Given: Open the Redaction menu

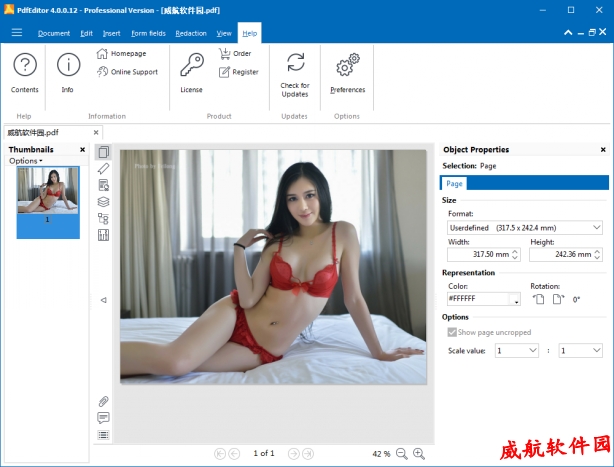Looking at the screenshot, I should click(190, 33).
